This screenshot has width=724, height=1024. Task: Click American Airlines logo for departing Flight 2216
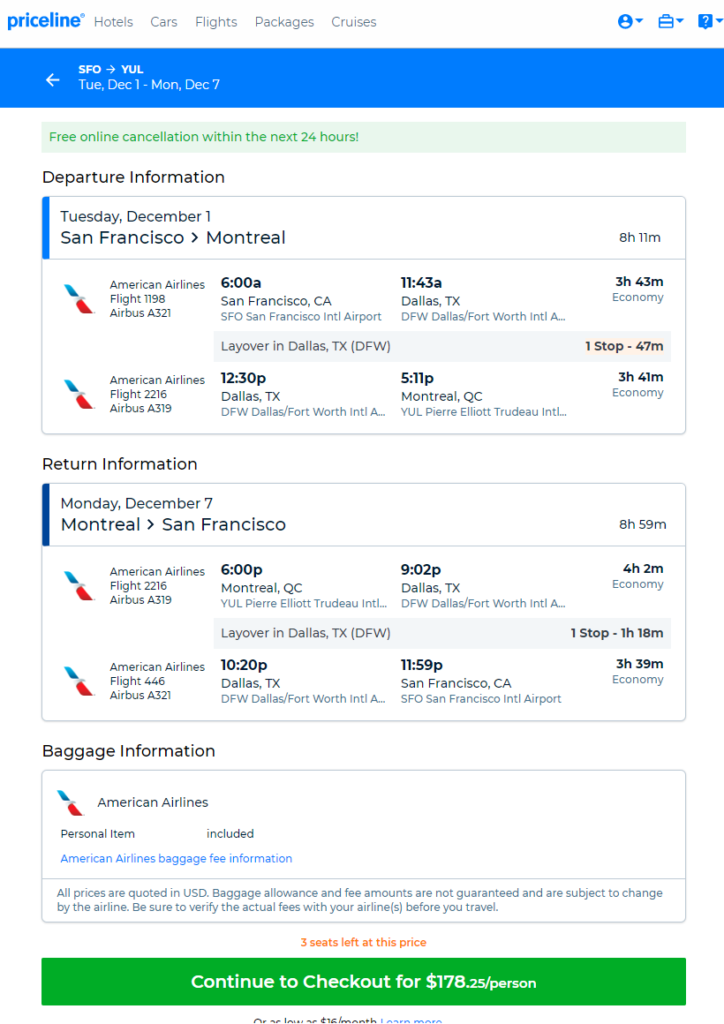(79, 394)
